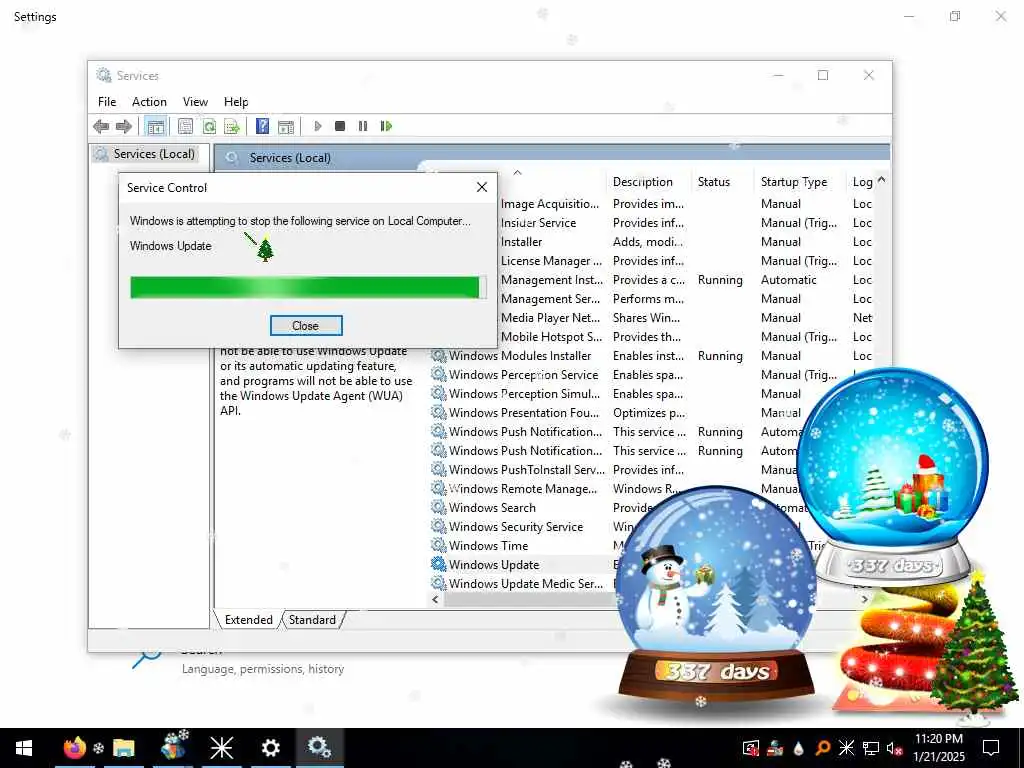Click horizontal scrollbar left arrow
Image resolution: width=1024 pixels, height=768 pixels.
pos(436,600)
